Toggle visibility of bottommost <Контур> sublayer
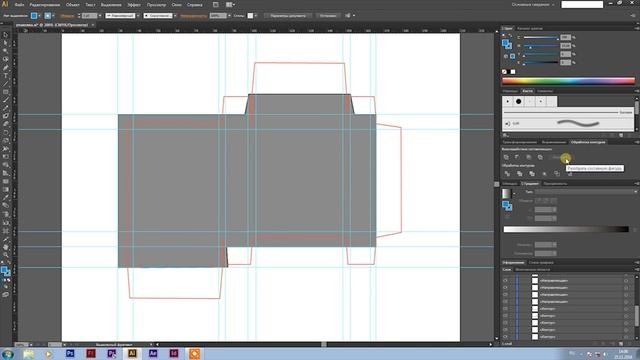This screenshot has height=360, width=640. click(x=505, y=337)
